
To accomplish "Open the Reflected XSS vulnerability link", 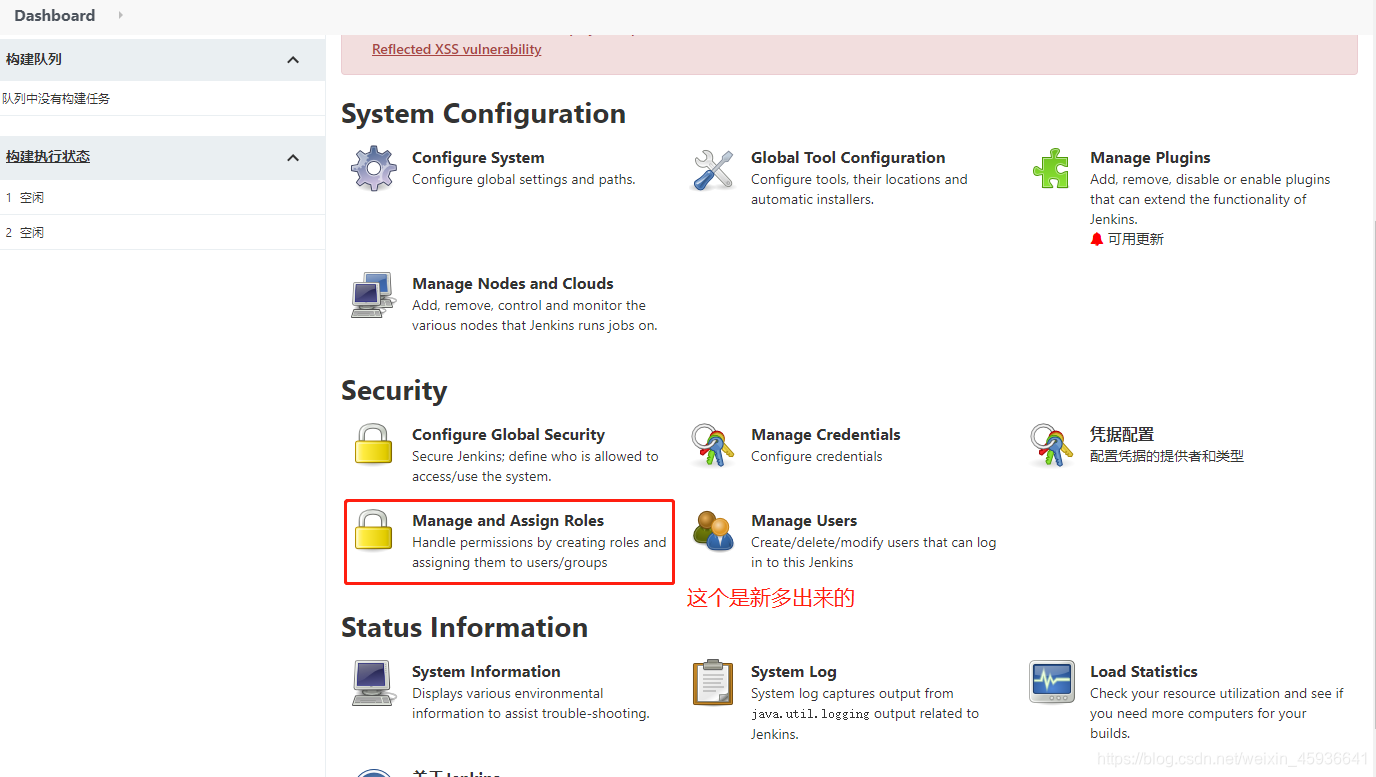I will pos(457,49).
